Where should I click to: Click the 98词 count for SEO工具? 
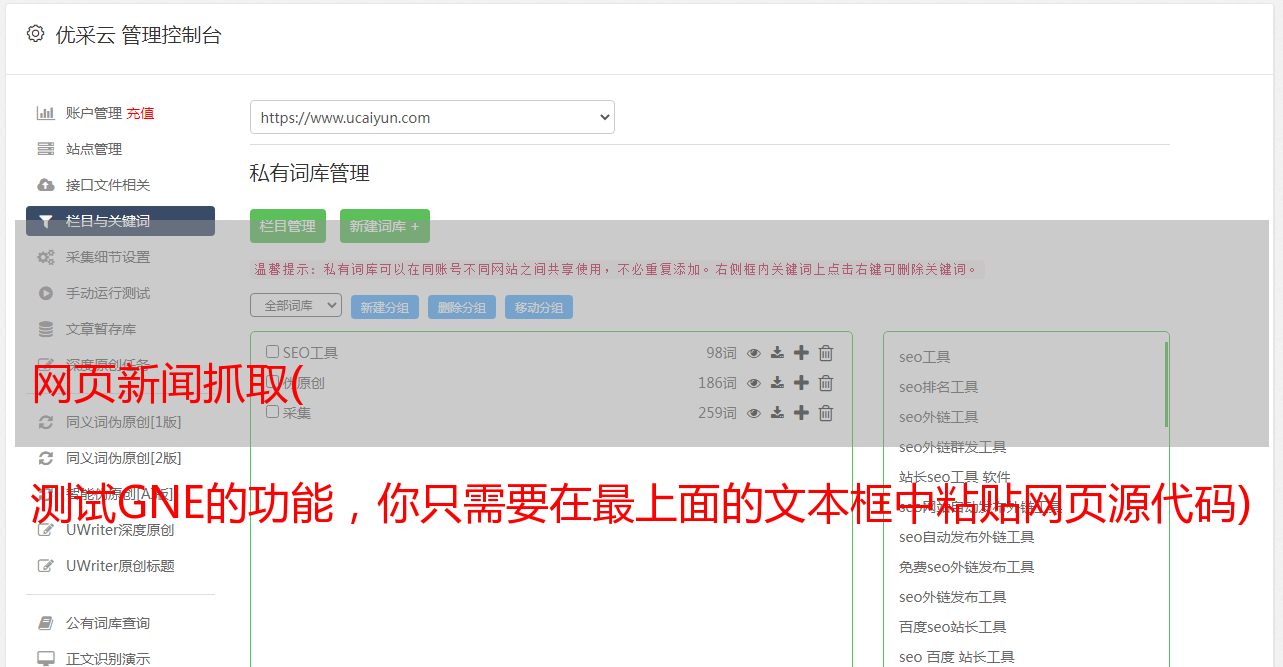(721, 353)
